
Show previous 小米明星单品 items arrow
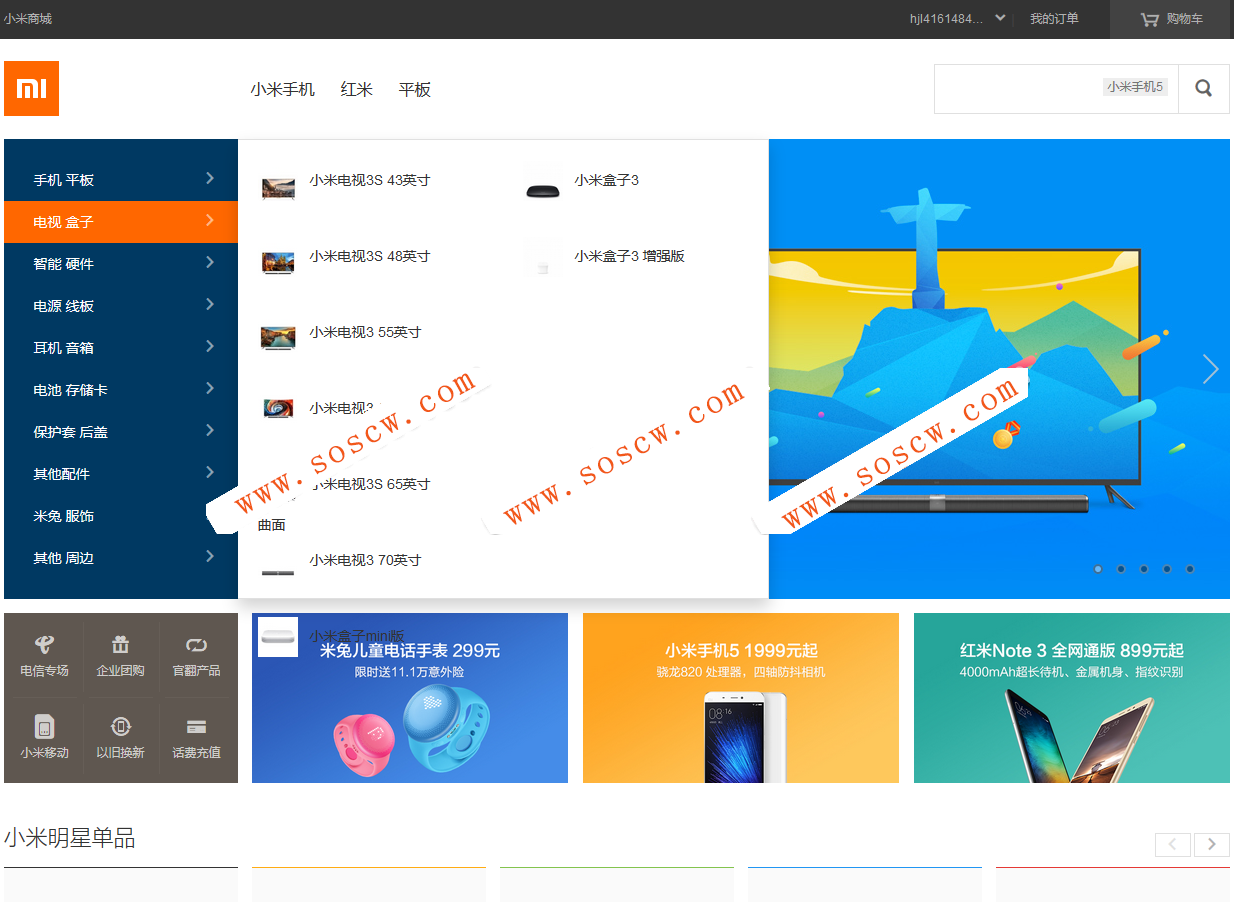[1173, 844]
